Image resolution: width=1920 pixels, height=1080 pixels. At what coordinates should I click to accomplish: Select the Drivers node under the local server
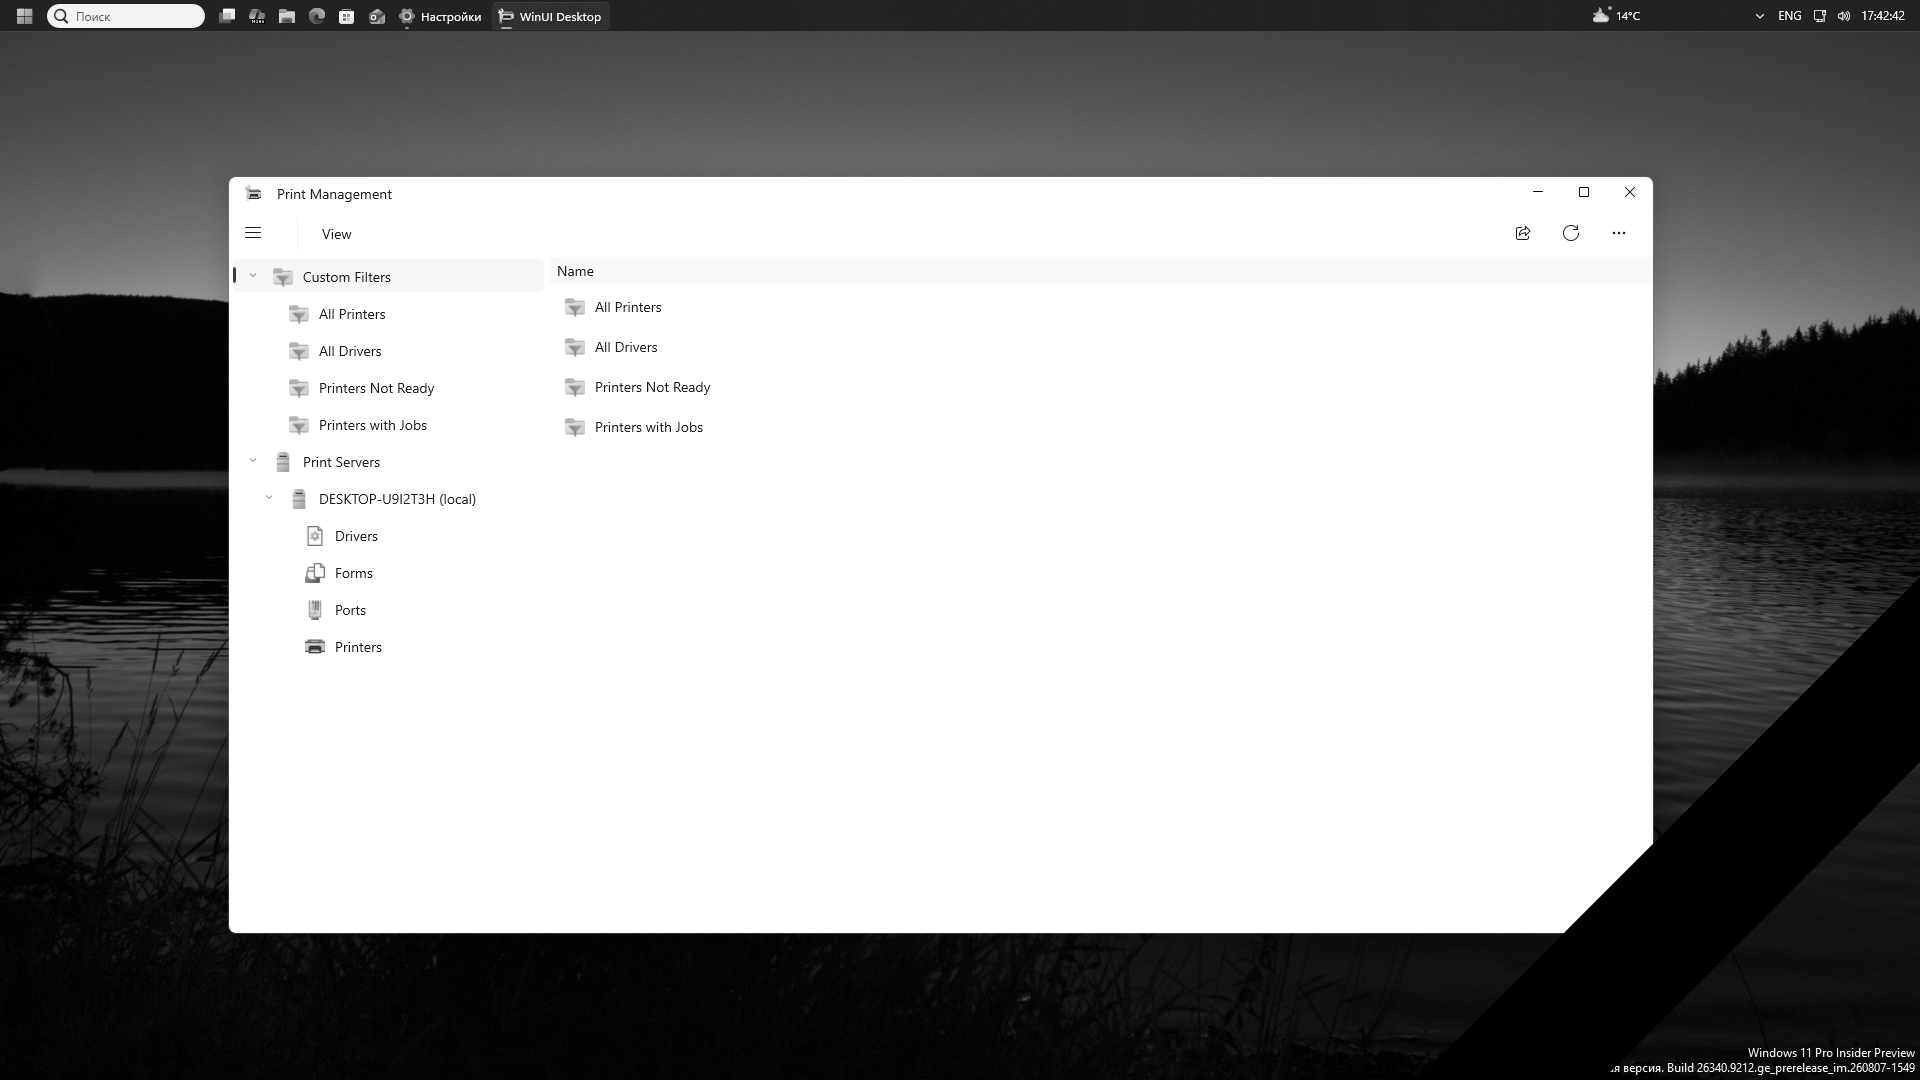point(356,536)
